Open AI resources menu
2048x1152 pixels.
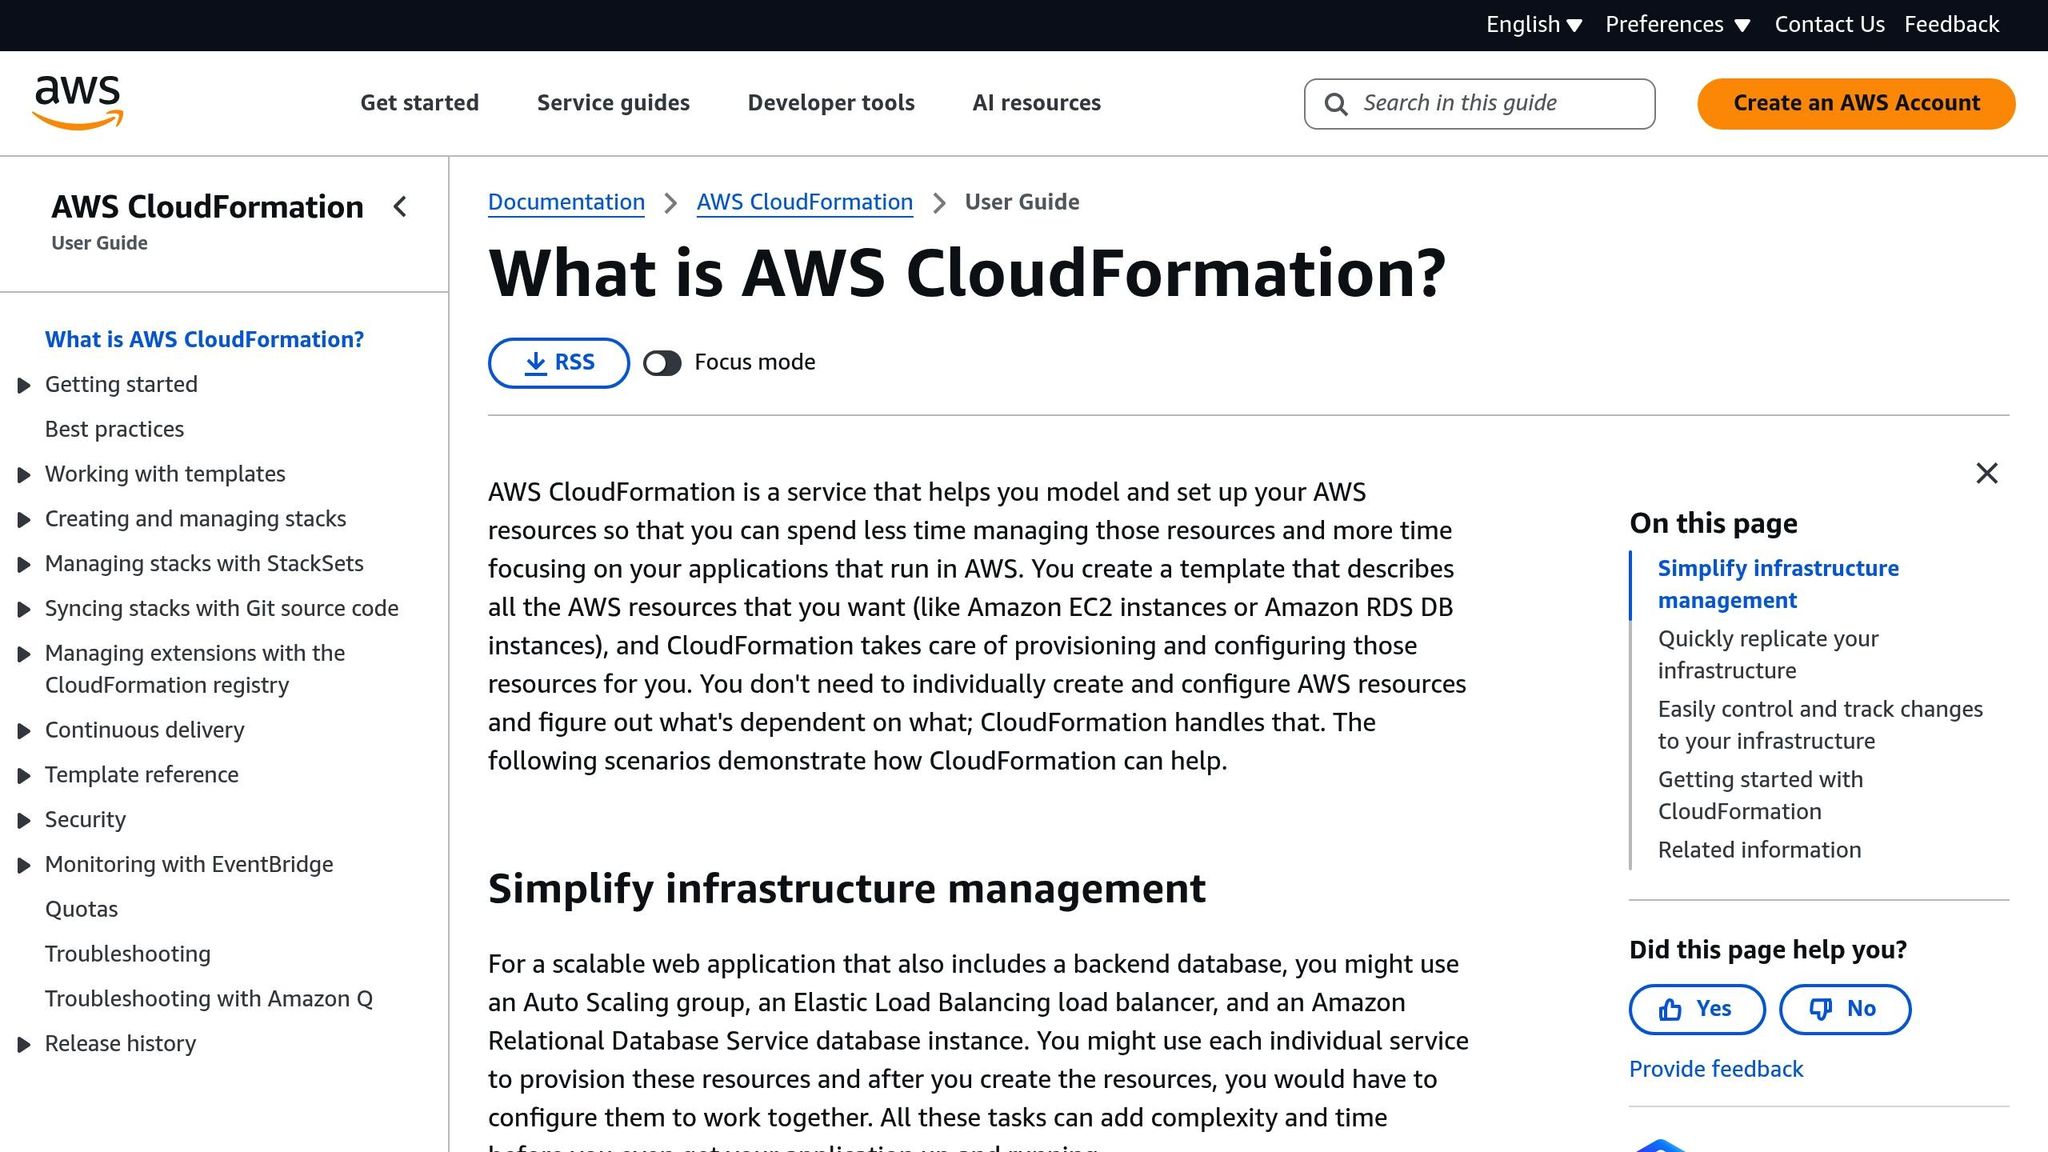click(x=1036, y=103)
